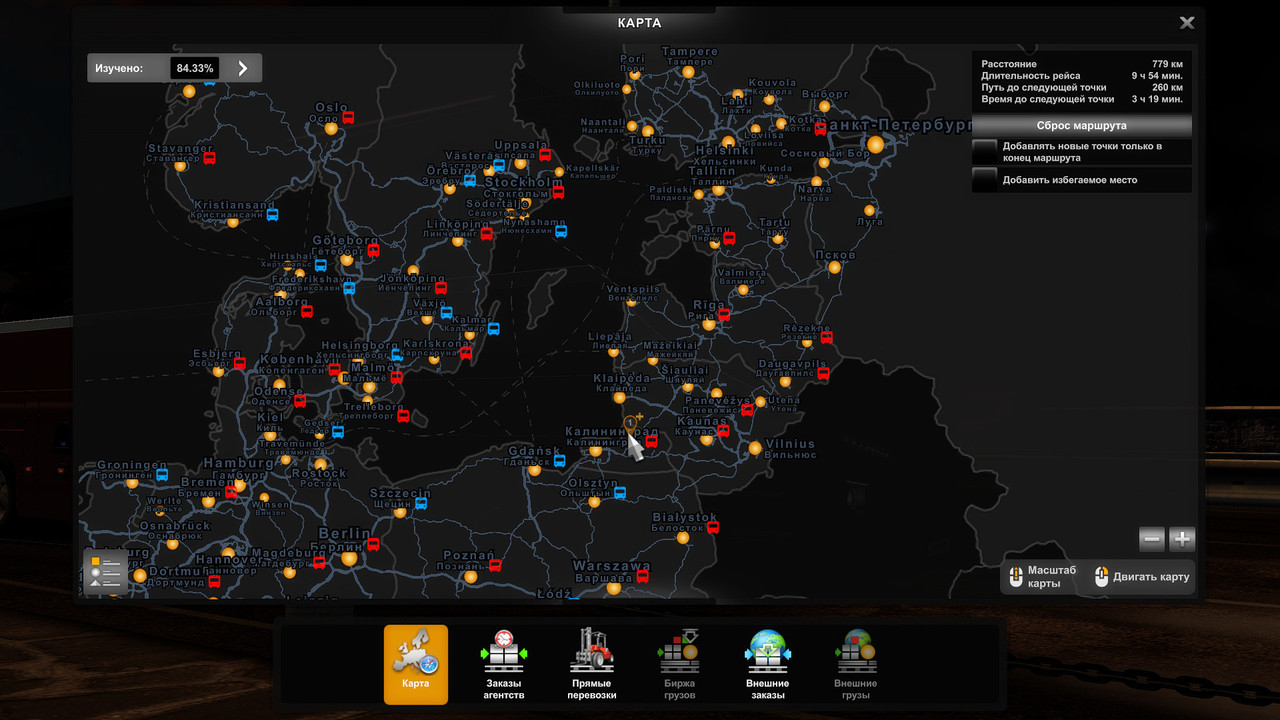Click the Berlin city marker
The height and width of the screenshot is (720, 1280).
(x=349, y=558)
